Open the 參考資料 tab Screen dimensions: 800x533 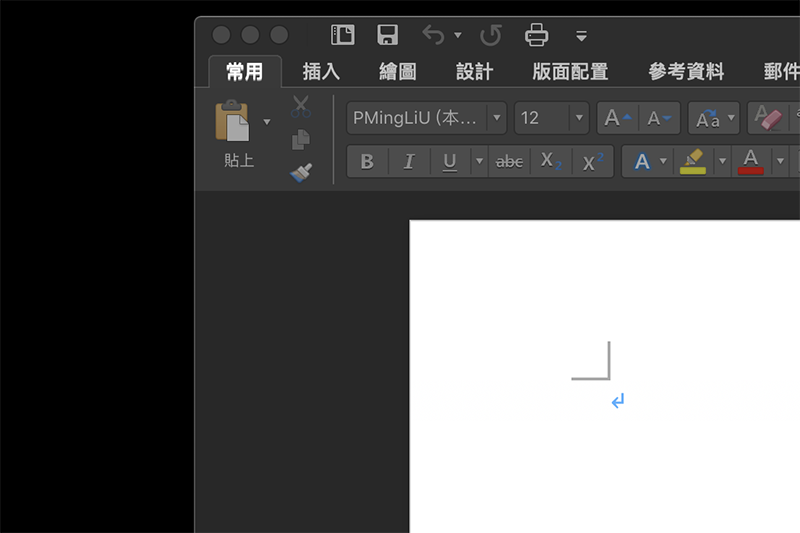point(686,71)
